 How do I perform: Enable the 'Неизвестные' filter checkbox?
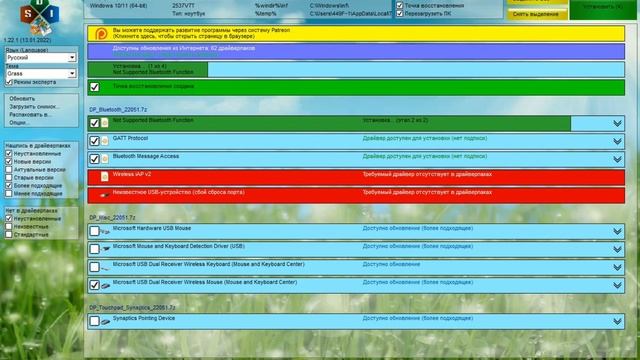tap(9, 227)
